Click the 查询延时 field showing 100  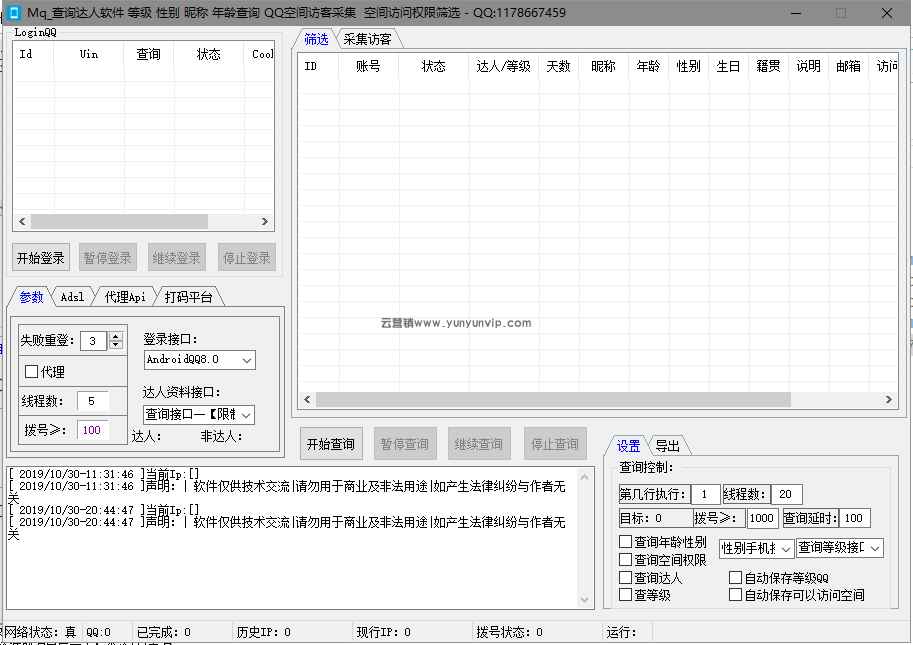pyautogui.click(x=855, y=518)
